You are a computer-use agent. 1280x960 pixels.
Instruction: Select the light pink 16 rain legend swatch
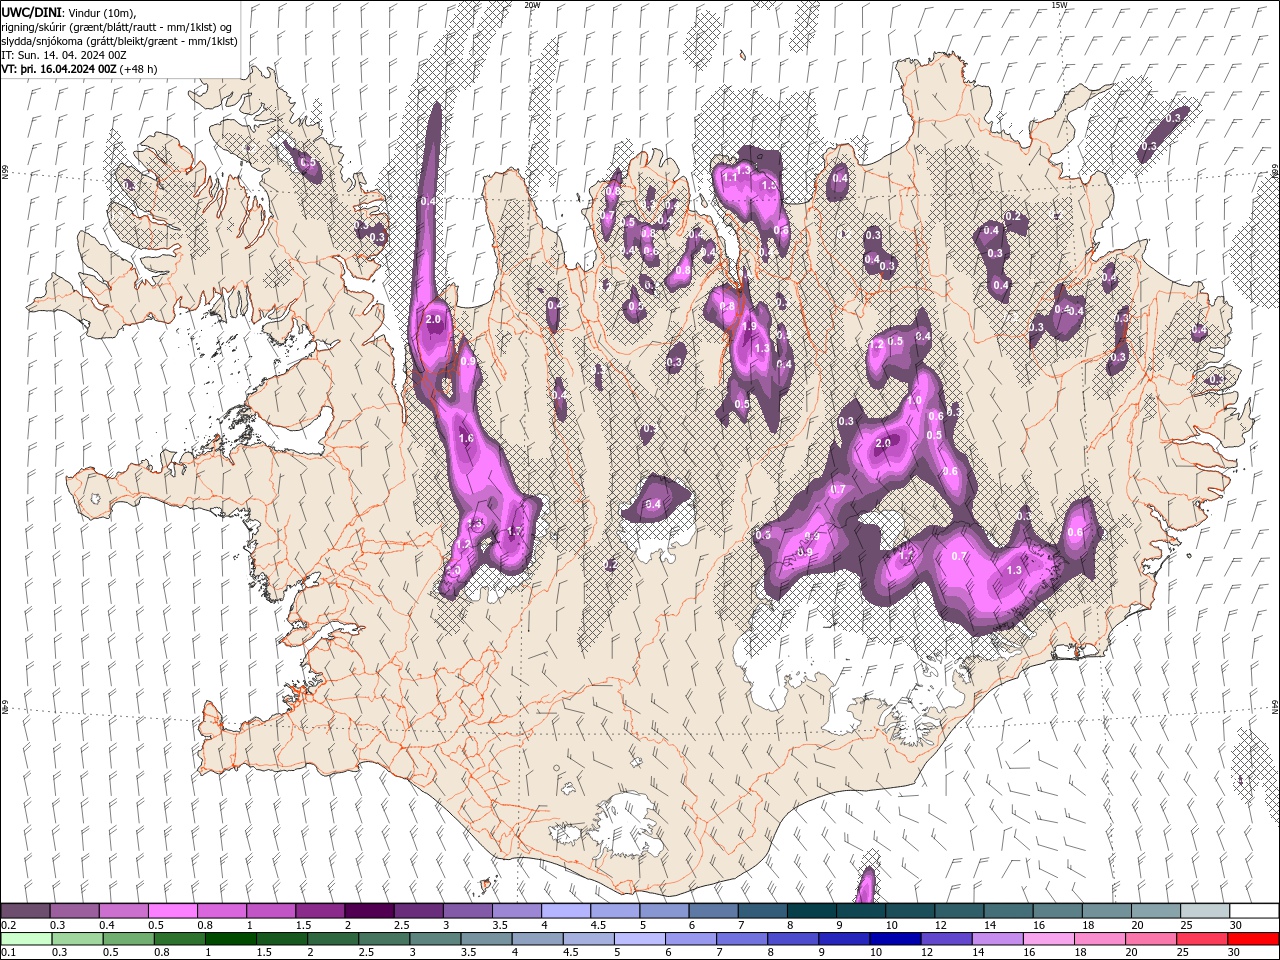coord(1049,939)
